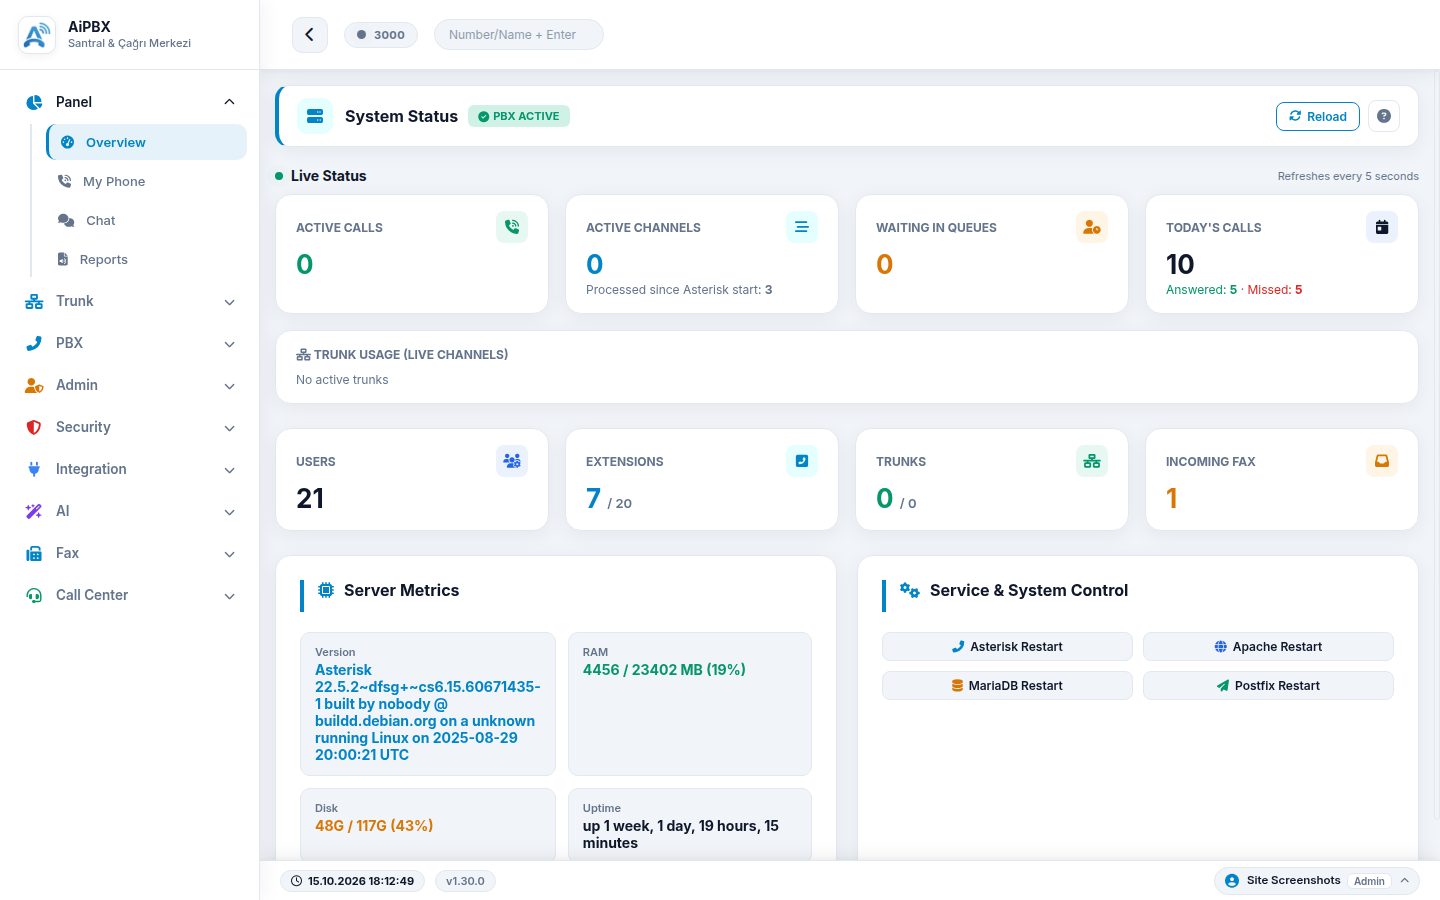
Task: Click the 3000 extension status pill
Action: [x=381, y=35]
